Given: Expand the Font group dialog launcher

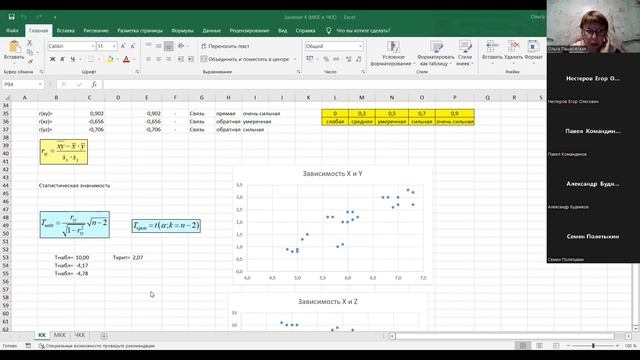Looking at the screenshot, I should point(137,71).
